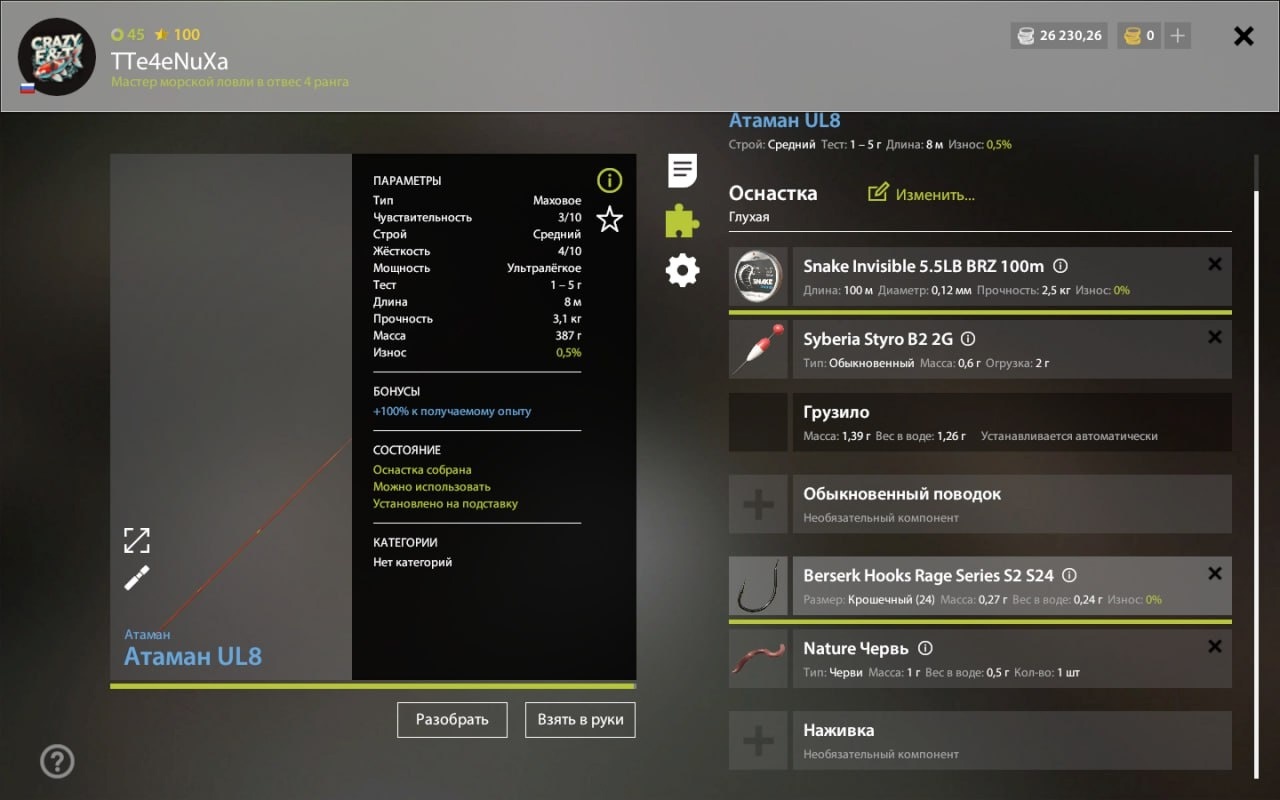Open the gear settings panel icon
1280x800 pixels.
tap(682, 270)
